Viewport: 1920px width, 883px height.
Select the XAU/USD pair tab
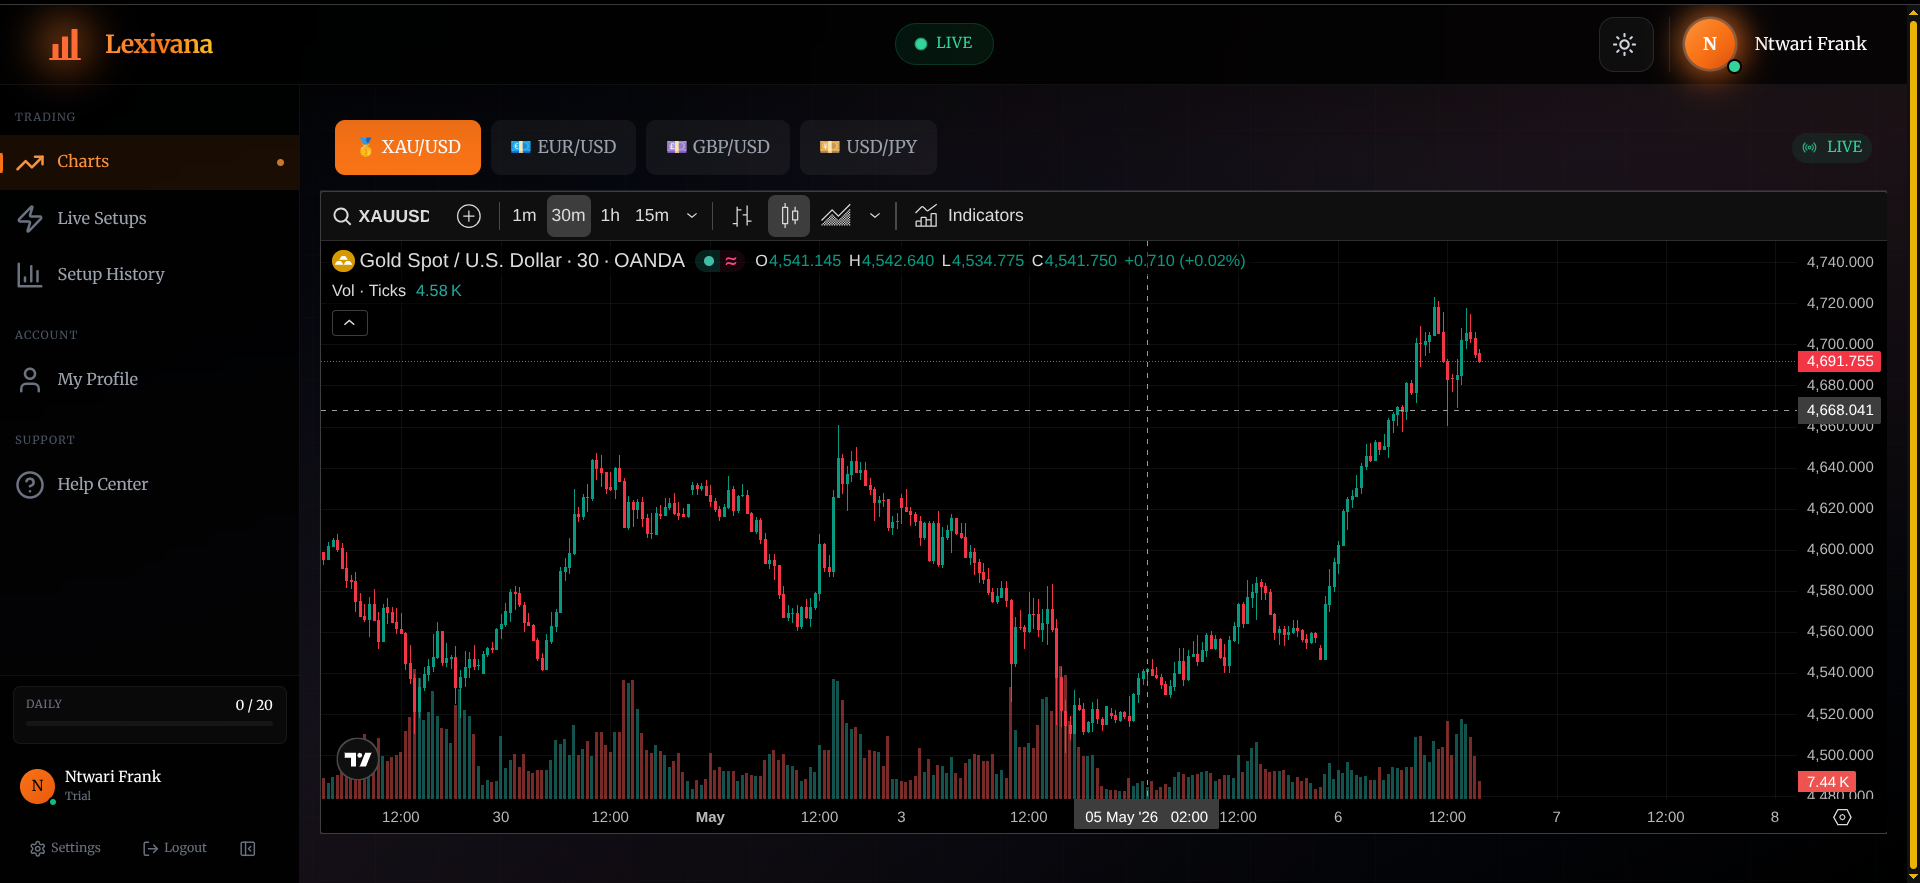(x=408, y=147)
